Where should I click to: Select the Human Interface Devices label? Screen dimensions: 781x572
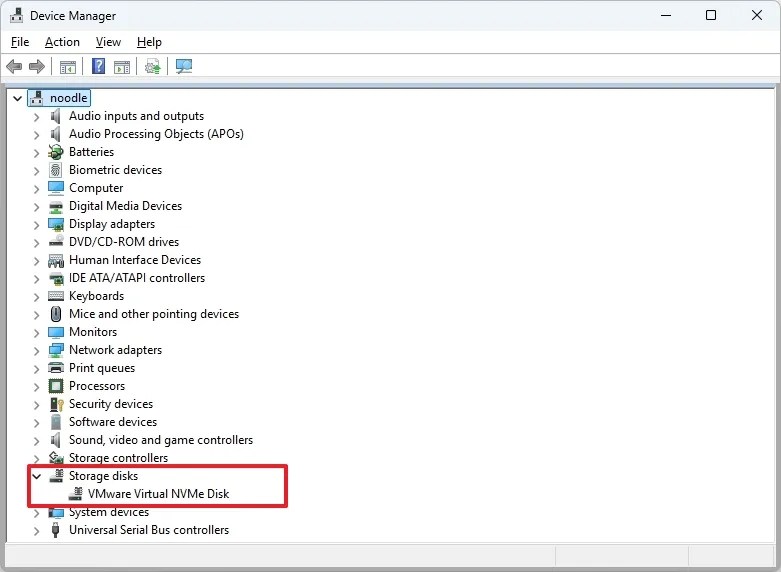(x=135, y=260)
